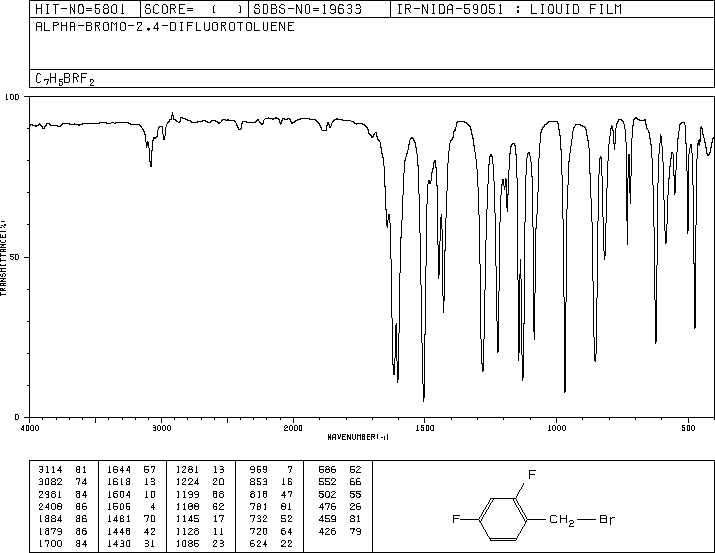Click the top F atom in the structure
The height and width of the screenshot is (553, 715).
(x=532, y=475)
